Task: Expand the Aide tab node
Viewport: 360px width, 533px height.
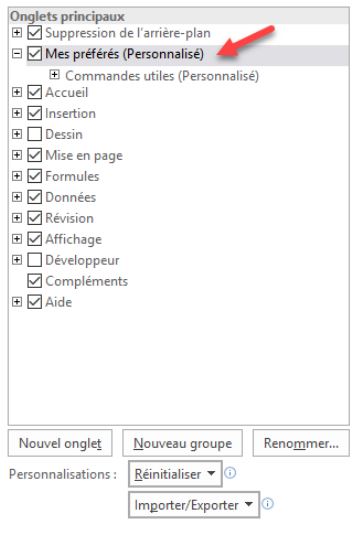Action: click(x=17, y=302)
